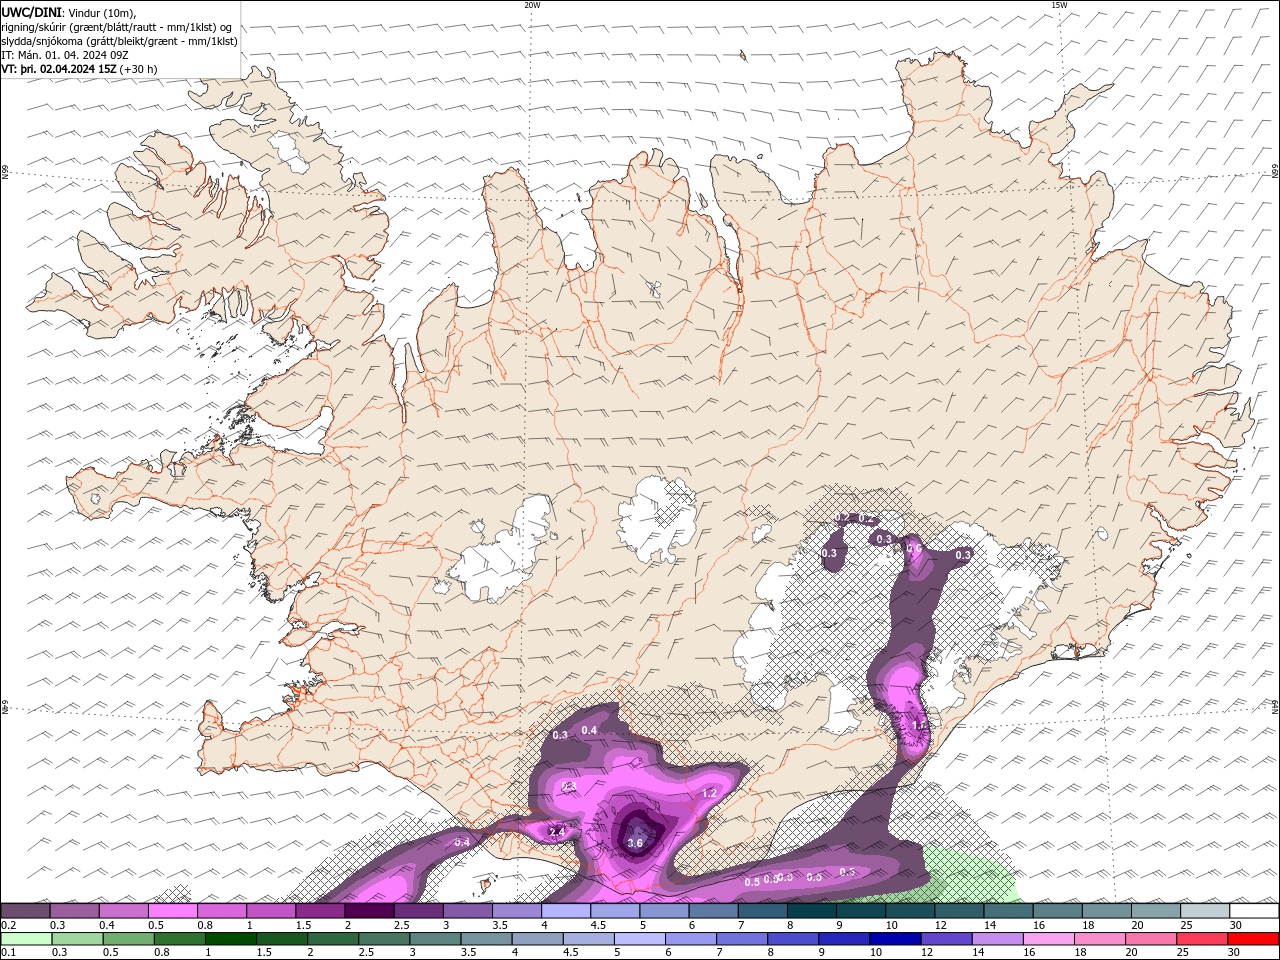This screenshot has width=1280, height=960.
Task: Click the '(+30 h)' forecast offset text
Action: click(x=138, y=69)
